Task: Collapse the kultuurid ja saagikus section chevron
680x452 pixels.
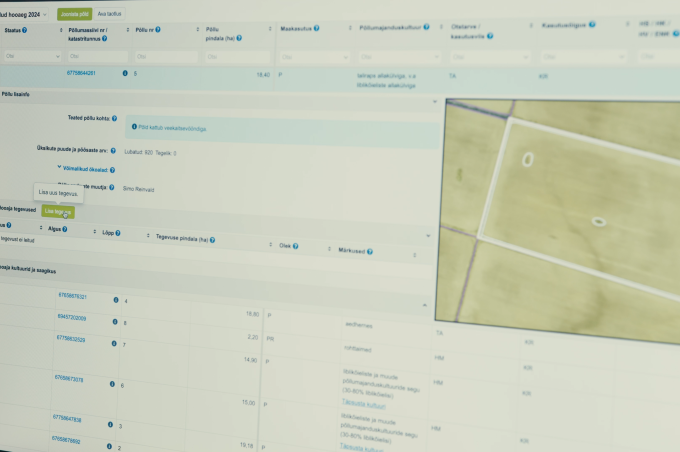Action: point(424,305)
